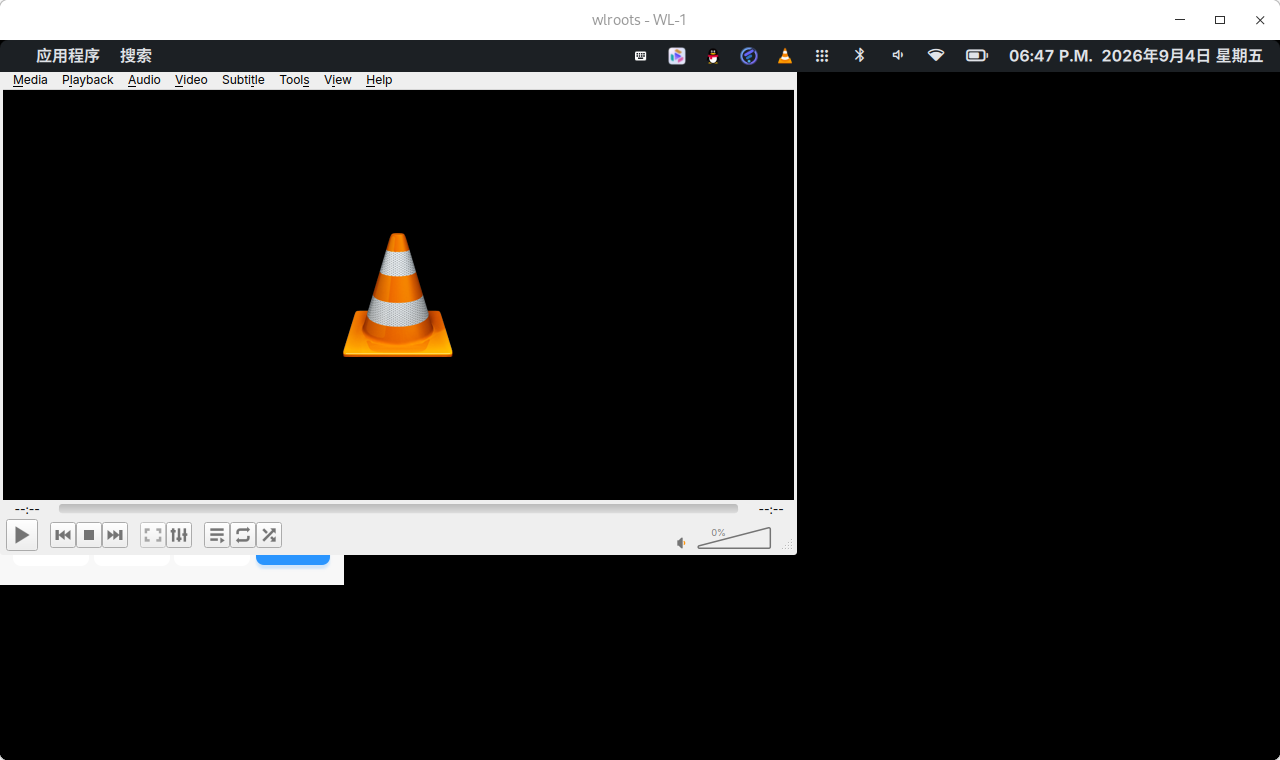This screenshot has height=760, width=1280.
Task: Show extended settings equalizer icon
Action: click(179, 535)
